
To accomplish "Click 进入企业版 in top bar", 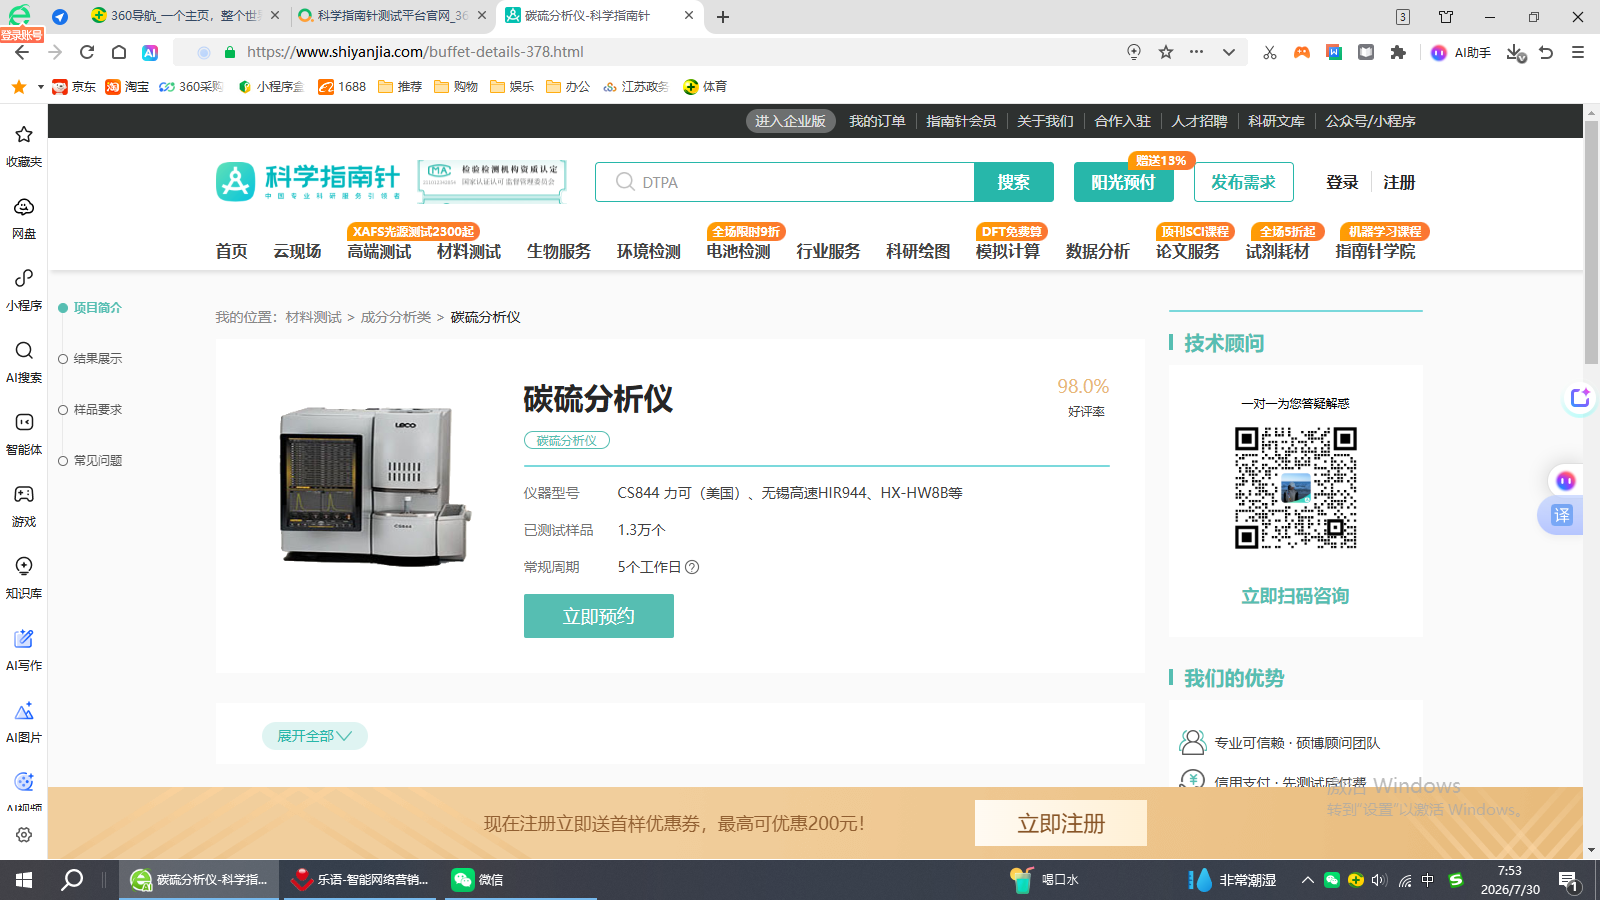I will tap(790, 121).
